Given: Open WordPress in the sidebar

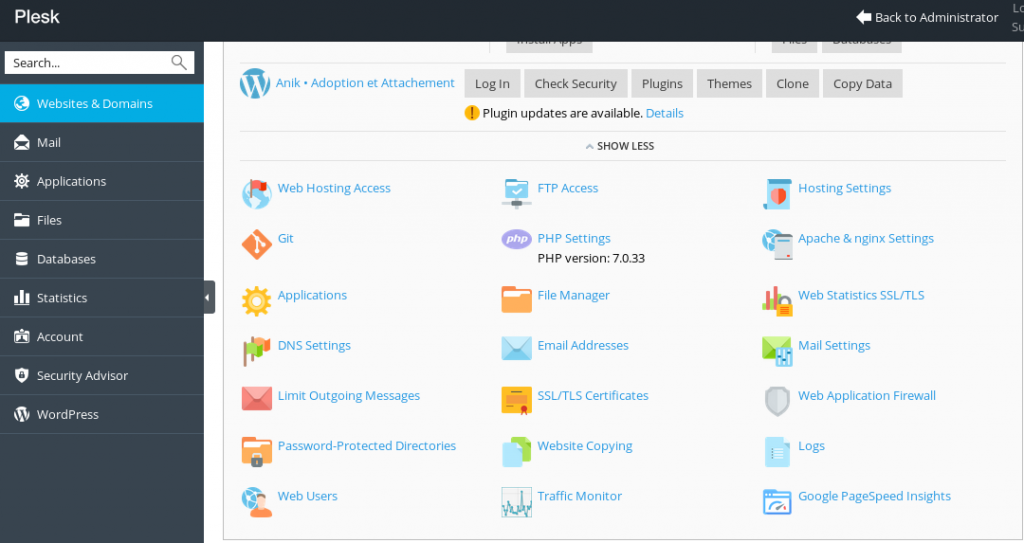Looking at the screenshot, I should 102,414.
